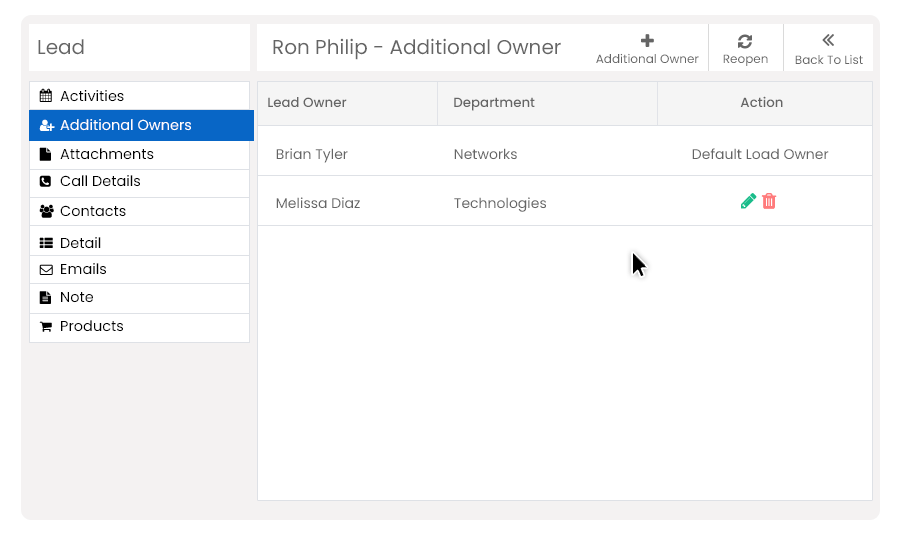
Task: Click the Additional Owner button label
Action: 647,59
